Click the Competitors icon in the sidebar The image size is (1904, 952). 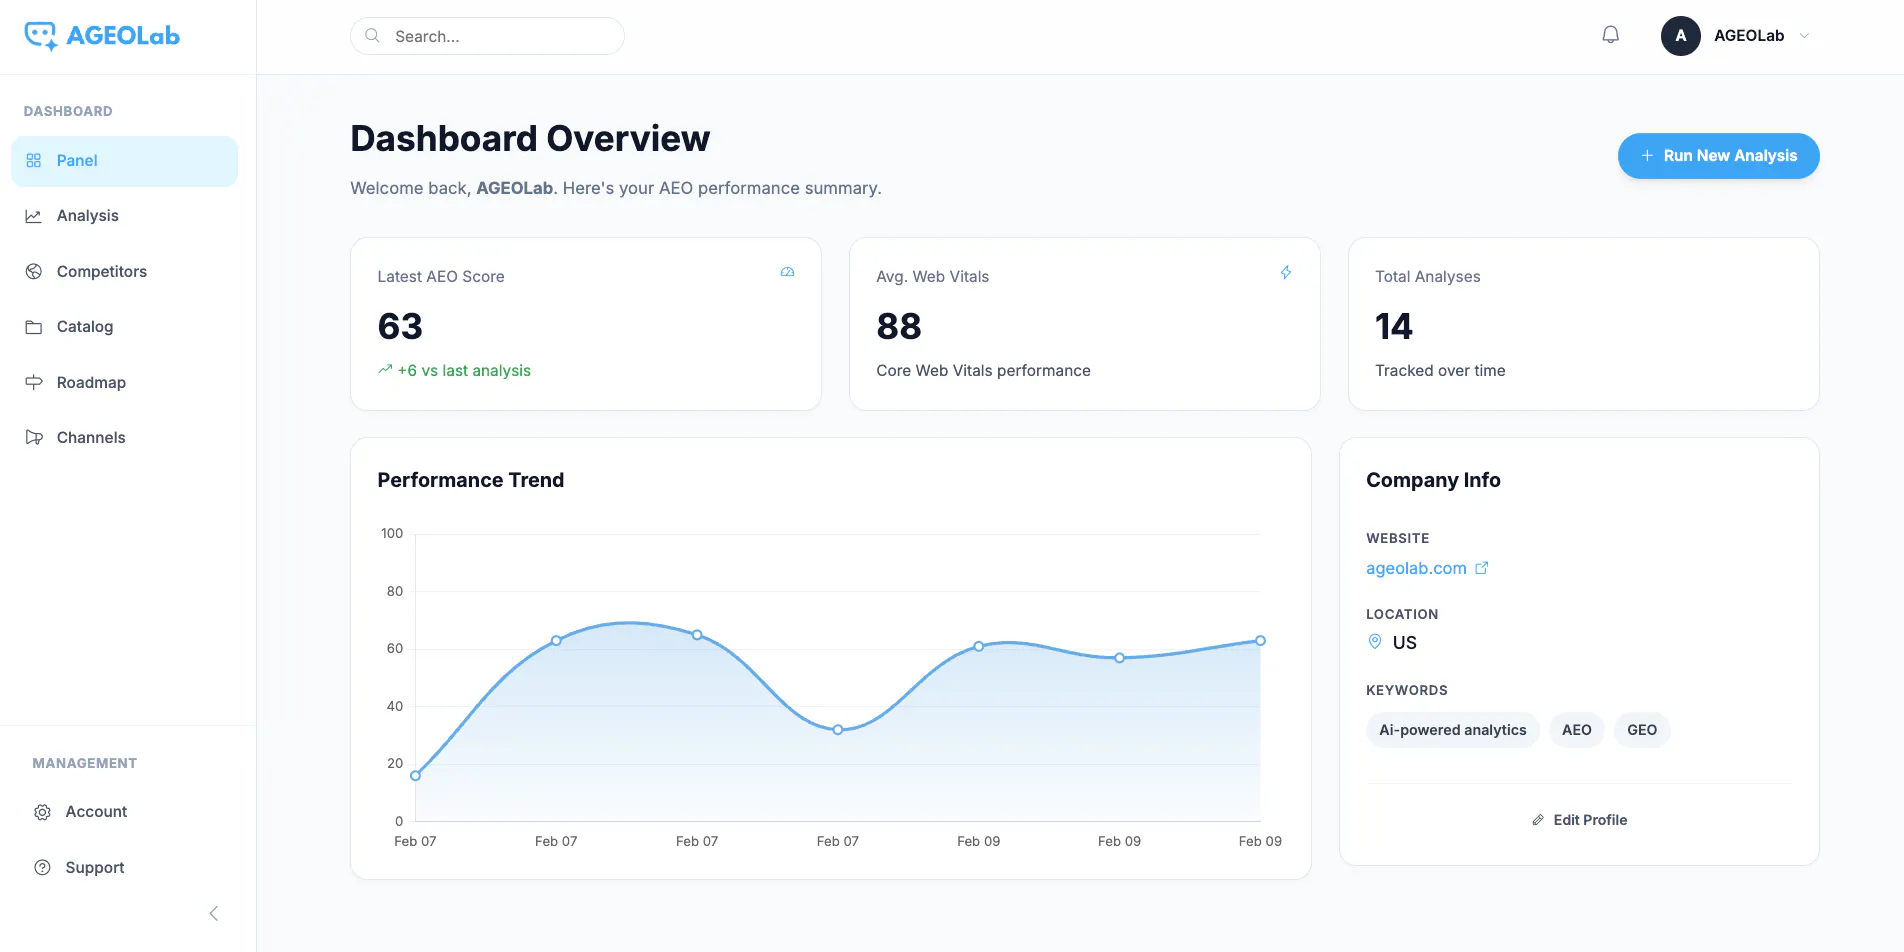tap(34, 271)
